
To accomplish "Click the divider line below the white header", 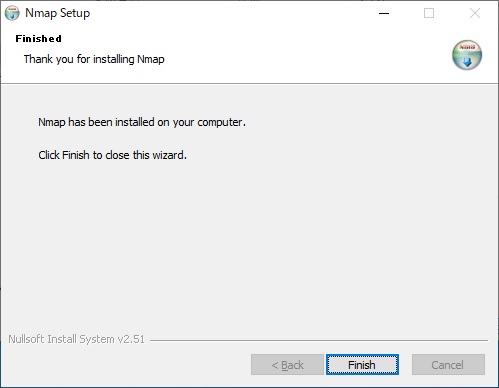I will click(x=249, y=83).
